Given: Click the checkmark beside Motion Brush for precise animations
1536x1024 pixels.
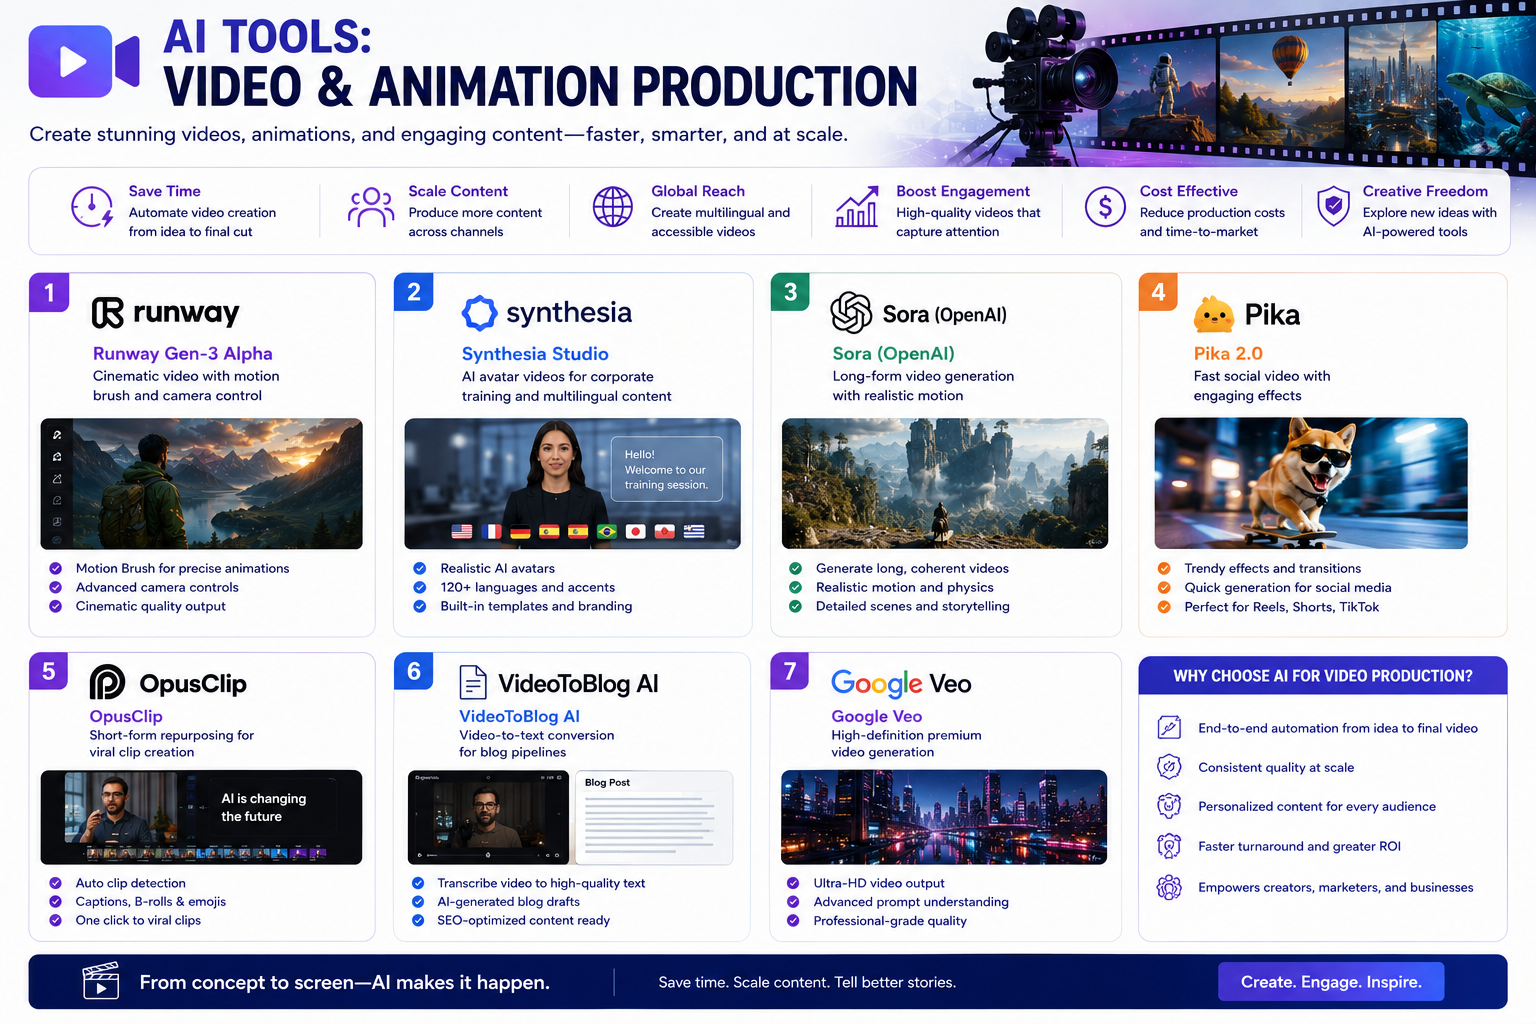Looking at the screenshot, I should (x=56, y=568).
